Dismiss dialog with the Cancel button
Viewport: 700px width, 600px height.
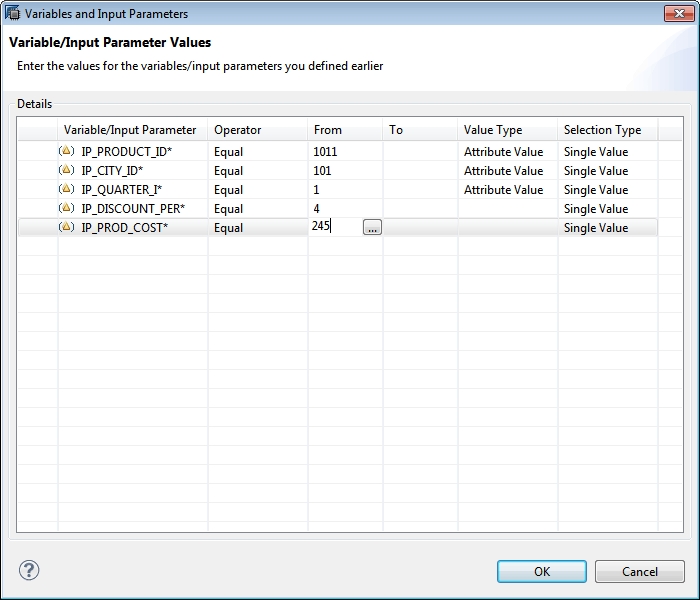point(639,571)
